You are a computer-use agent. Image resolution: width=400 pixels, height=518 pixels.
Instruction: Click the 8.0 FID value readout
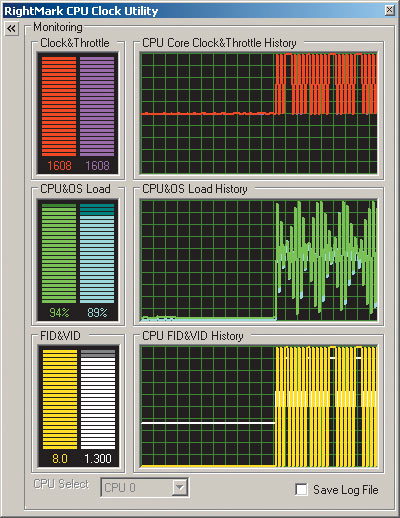tap(60, 459)
